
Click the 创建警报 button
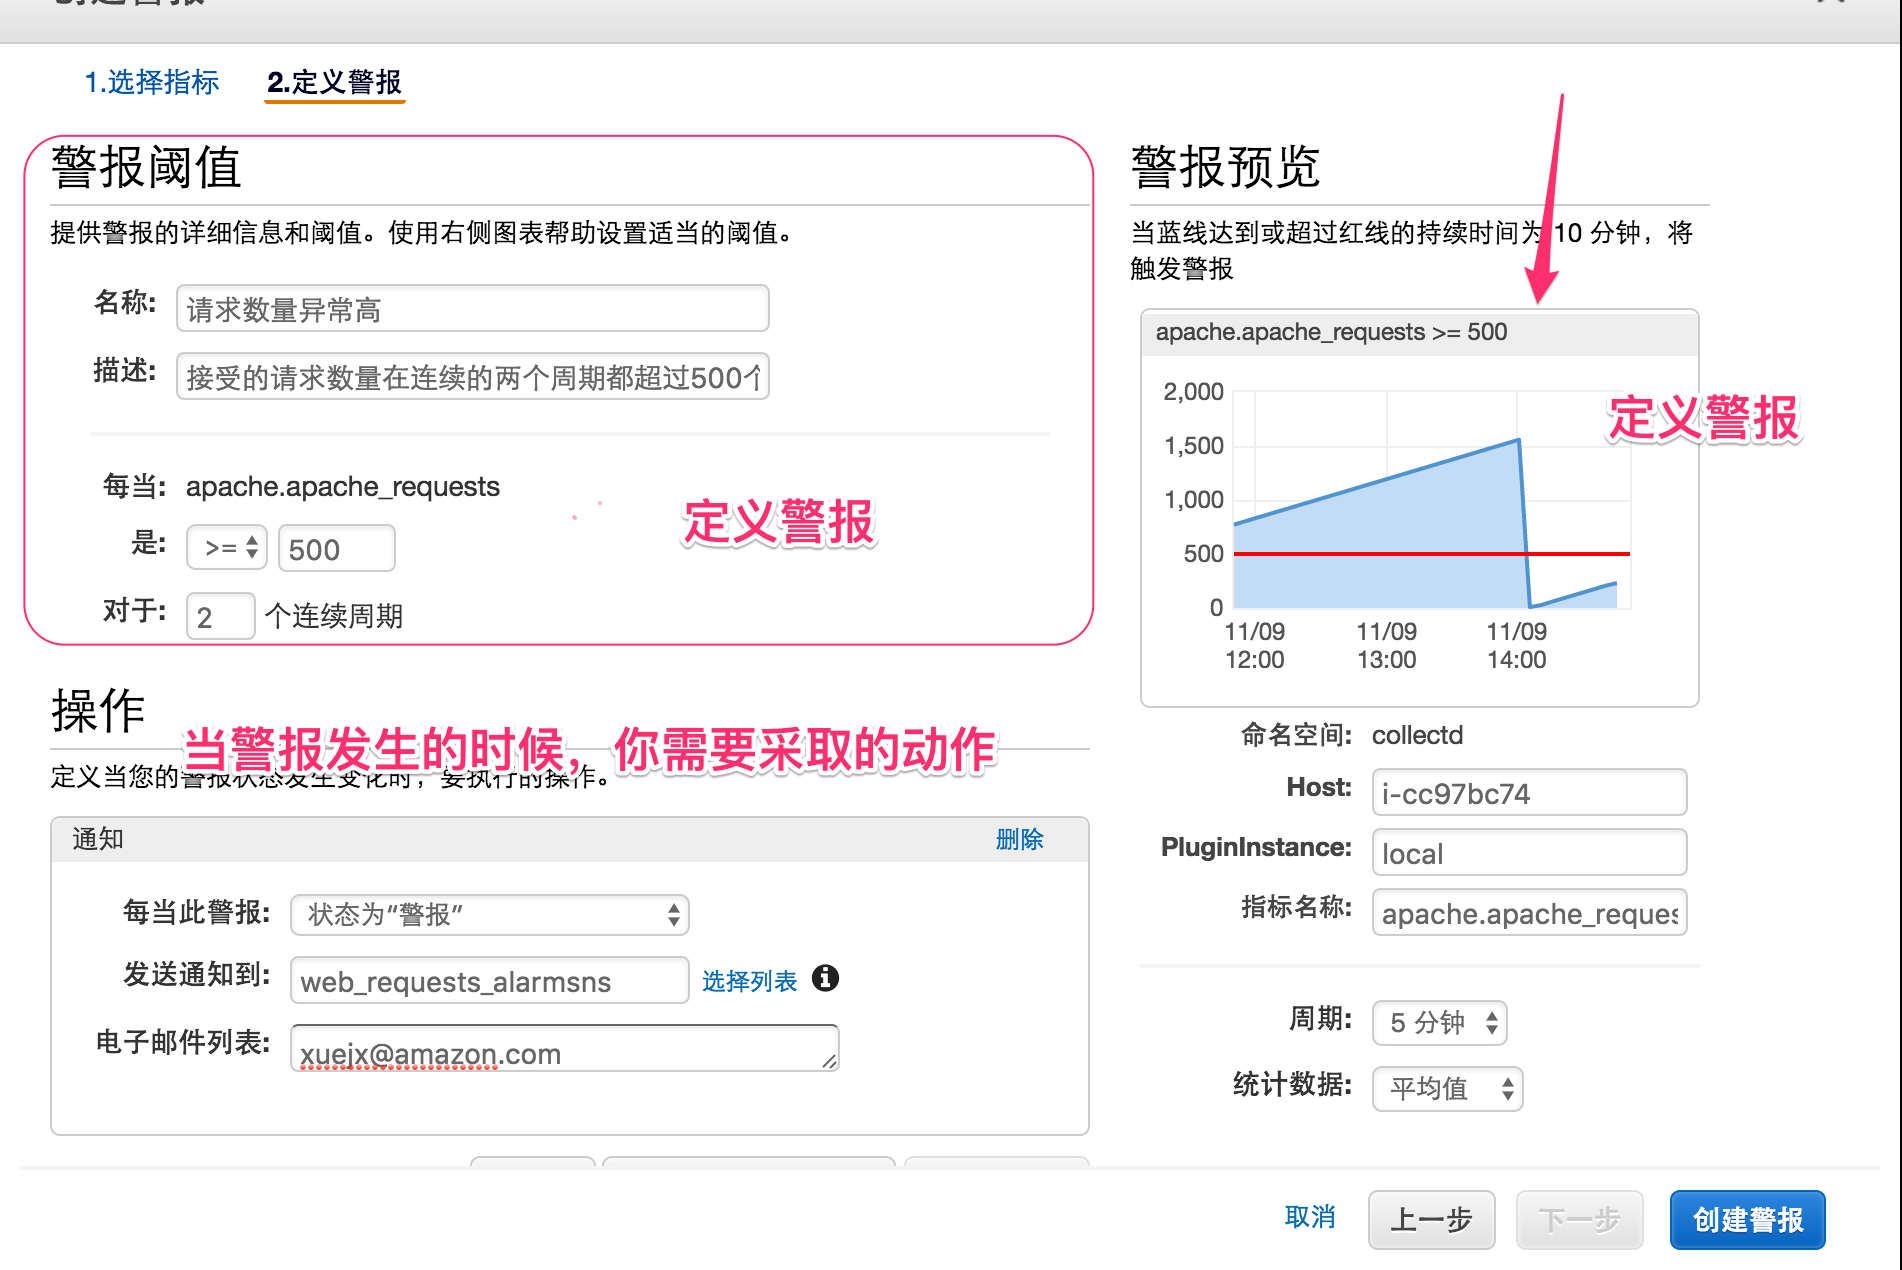pos(1747,1219)
